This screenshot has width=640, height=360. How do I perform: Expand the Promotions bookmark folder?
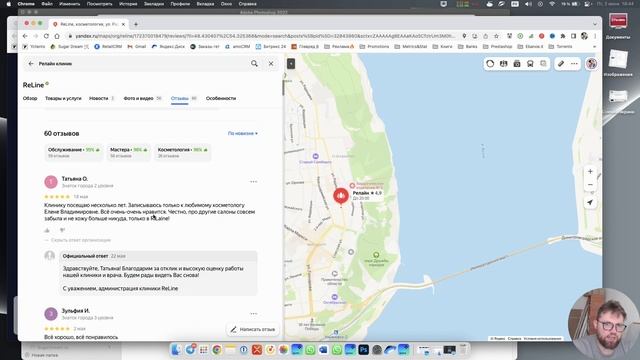pyautogui.click(x=374, y=47)
